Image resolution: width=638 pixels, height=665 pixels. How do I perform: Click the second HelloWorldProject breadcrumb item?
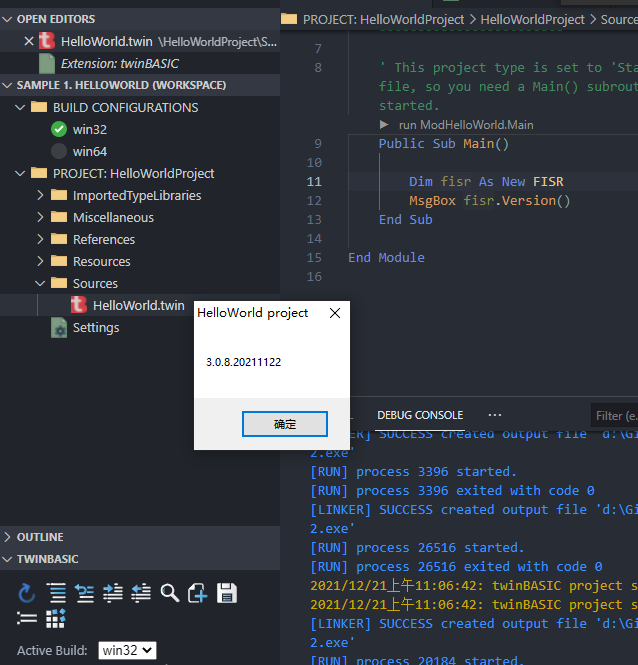tap(532, 20)
